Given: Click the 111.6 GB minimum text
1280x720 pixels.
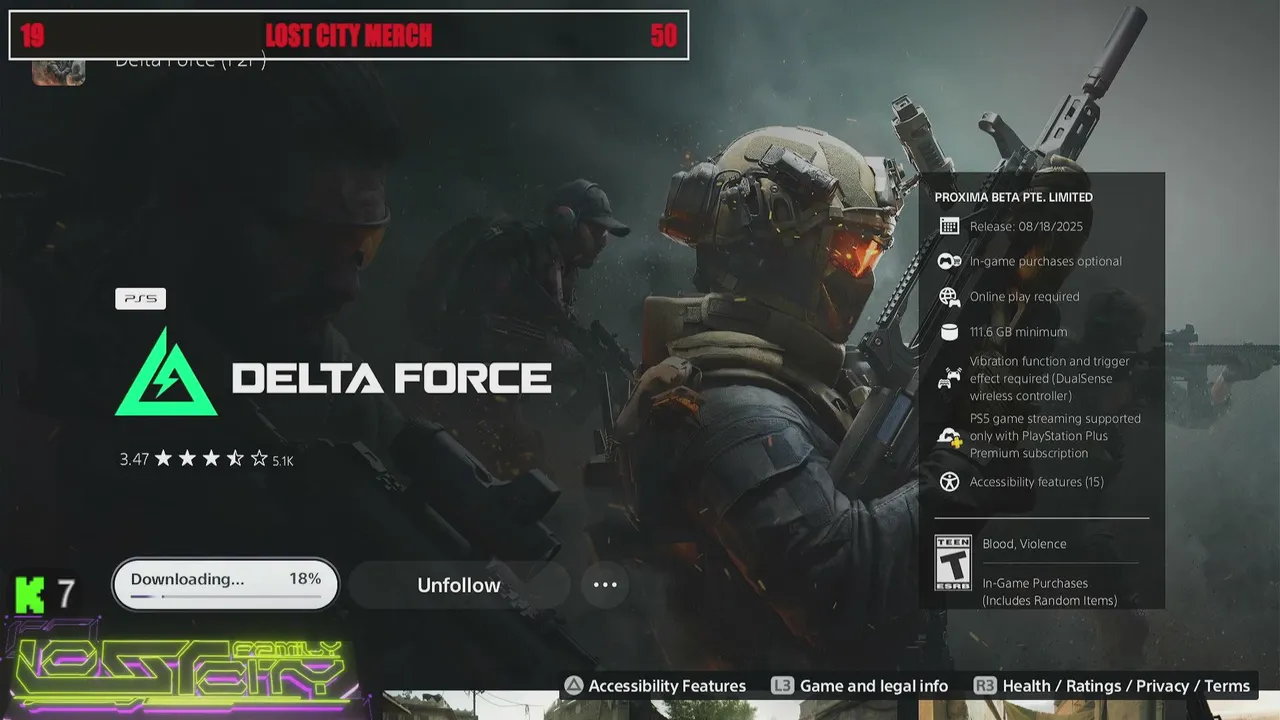Looking at the screenshot, I should pos(1018,332).
